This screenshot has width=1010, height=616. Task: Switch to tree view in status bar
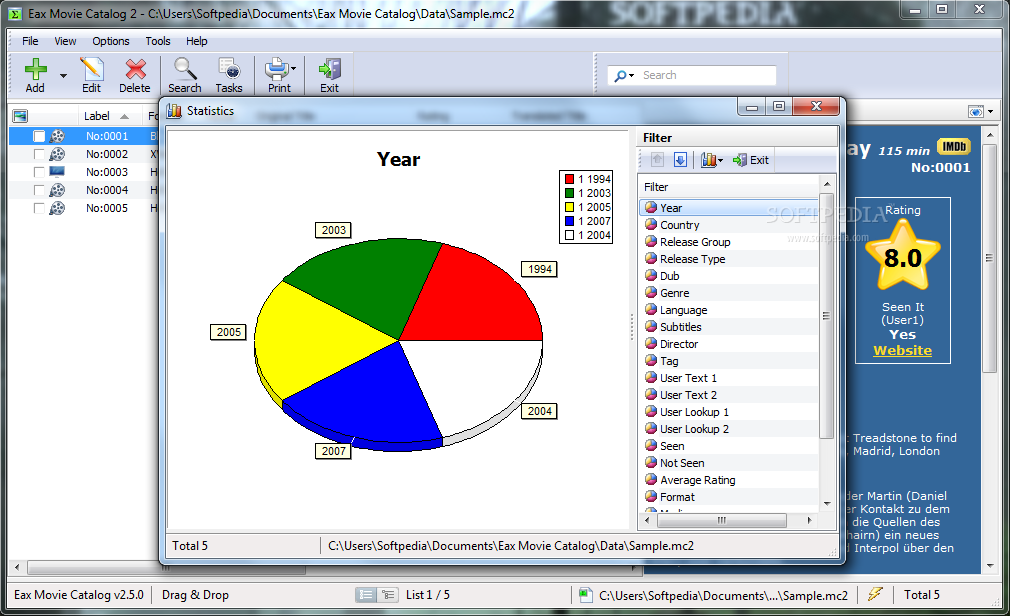[x=388, y=595]
